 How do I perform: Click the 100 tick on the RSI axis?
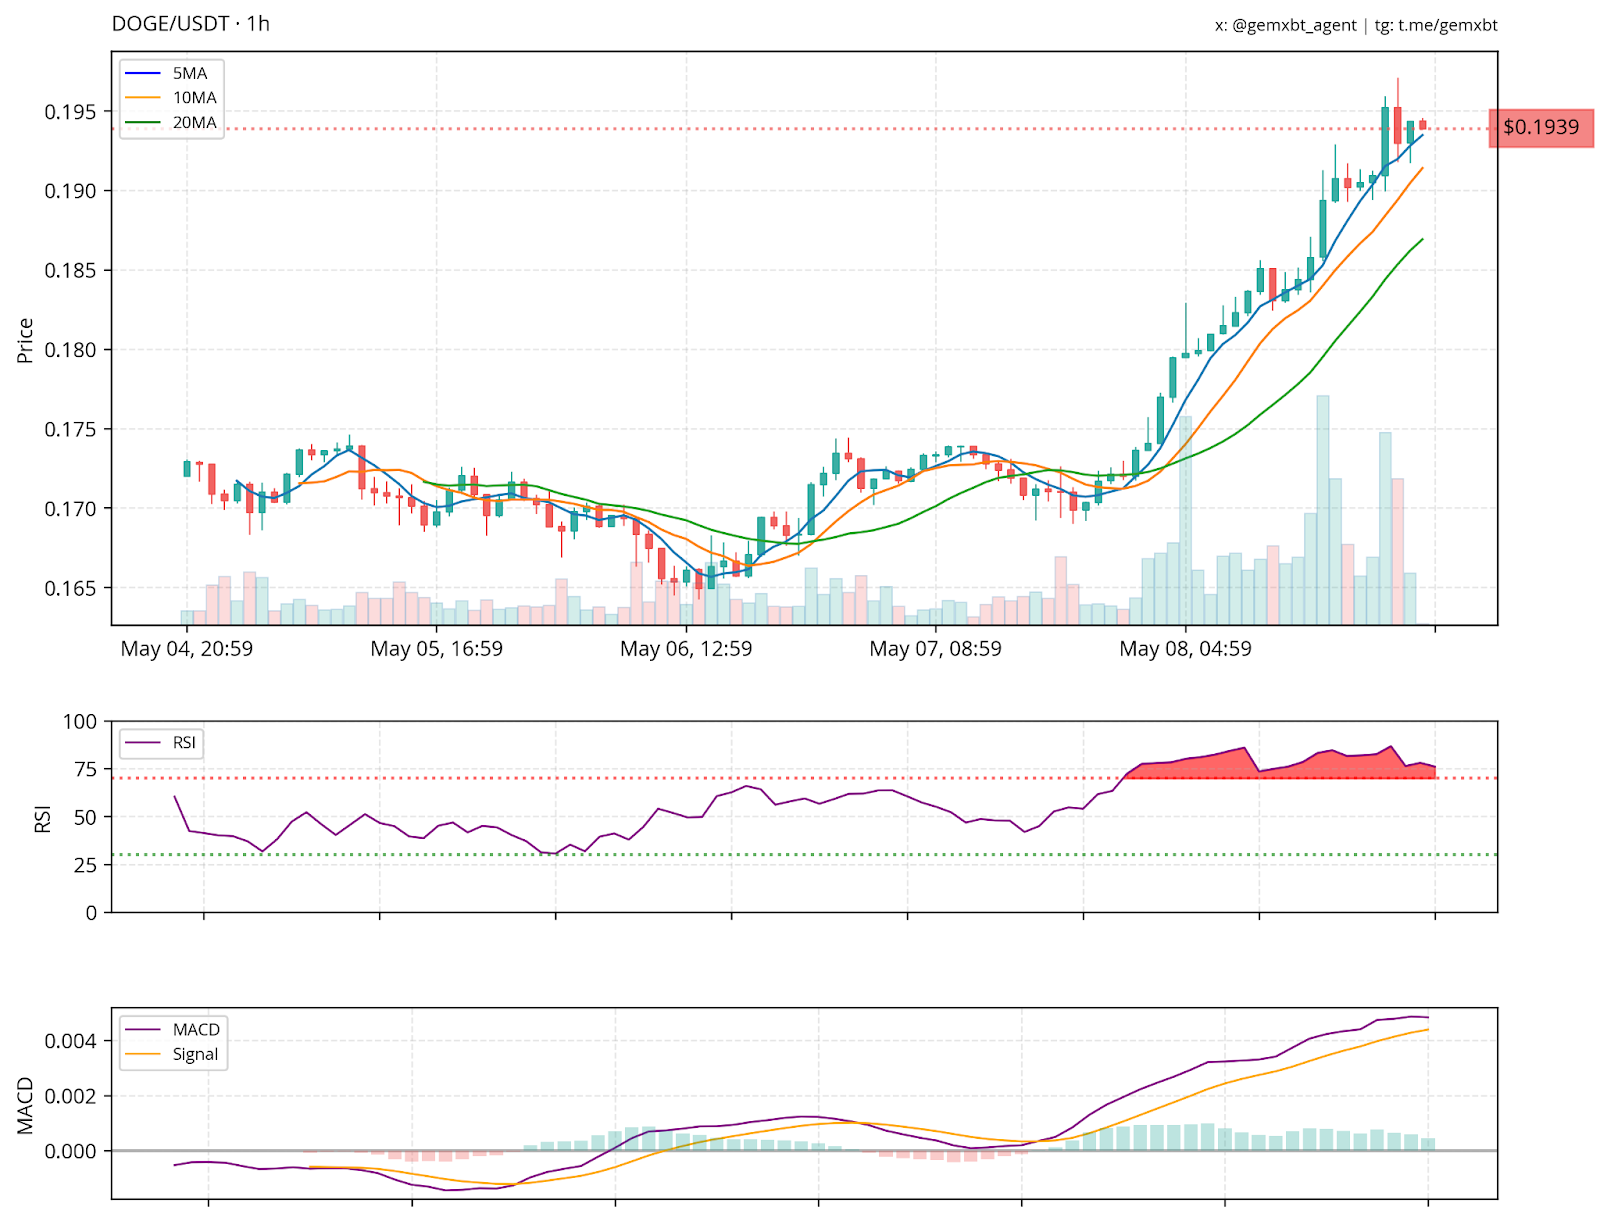tap(80, 722)
